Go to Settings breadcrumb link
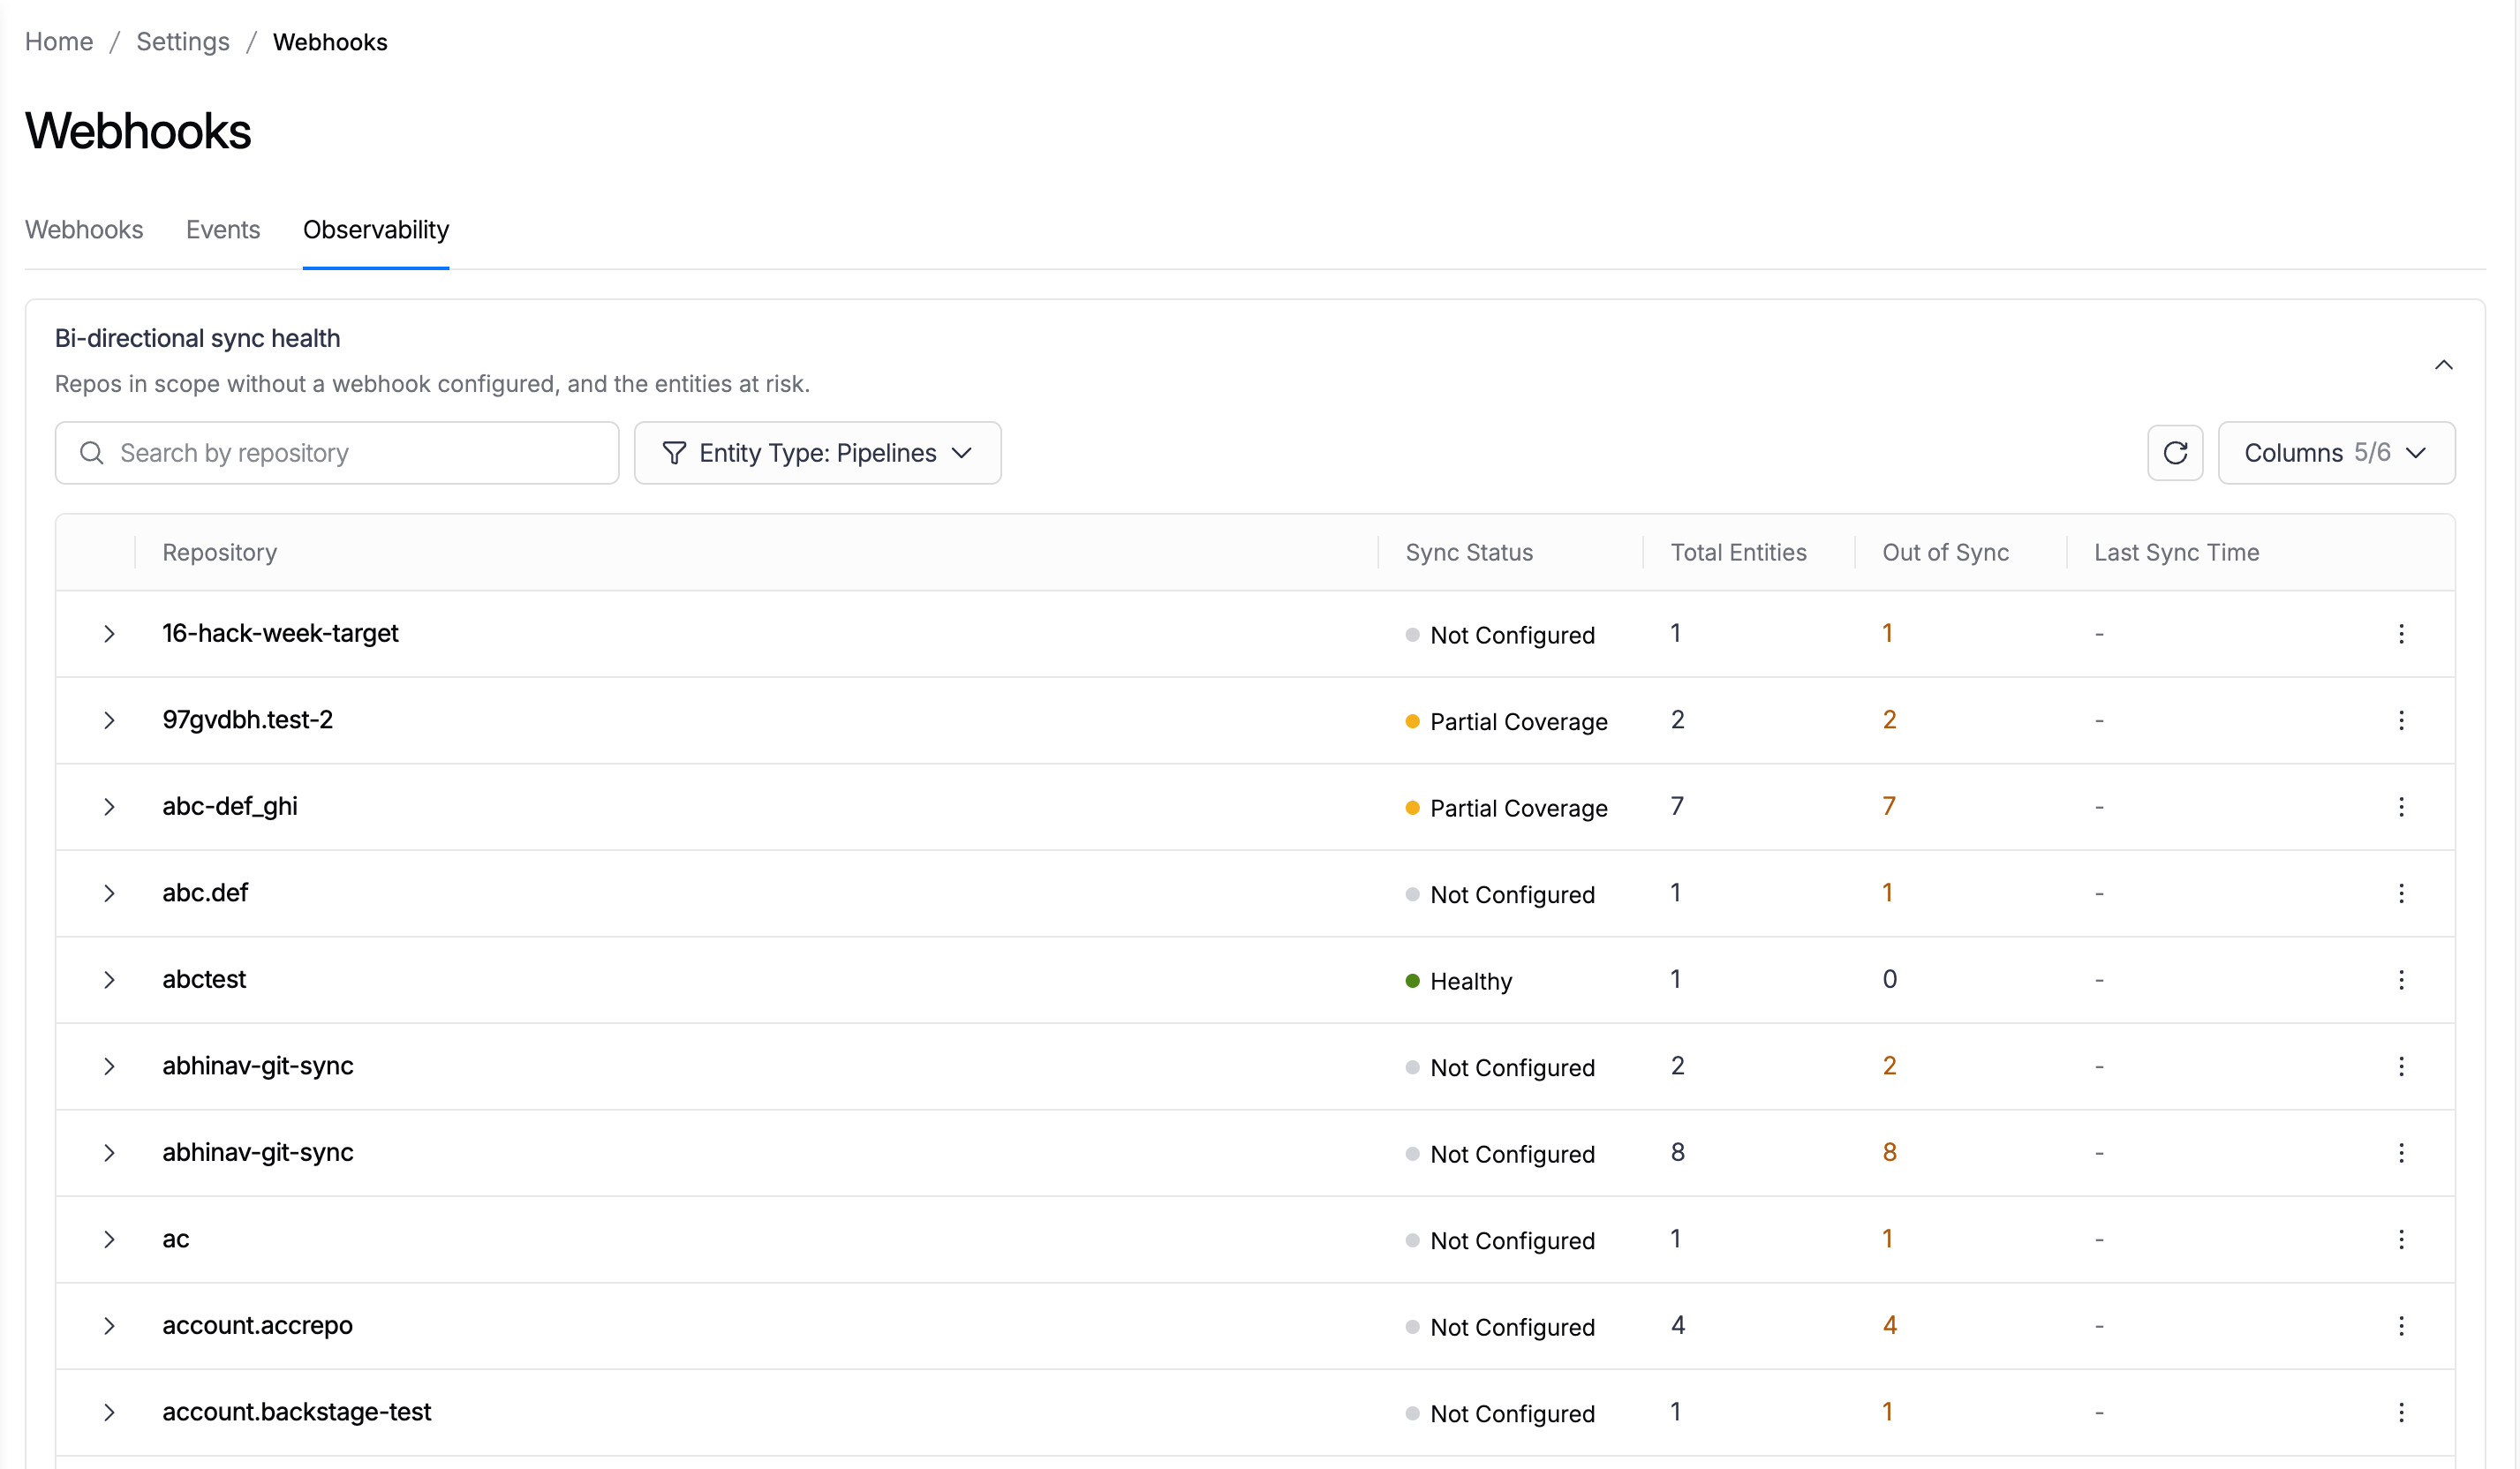This screenshot has width=2520, height=1469. click(x=183, y=42)
